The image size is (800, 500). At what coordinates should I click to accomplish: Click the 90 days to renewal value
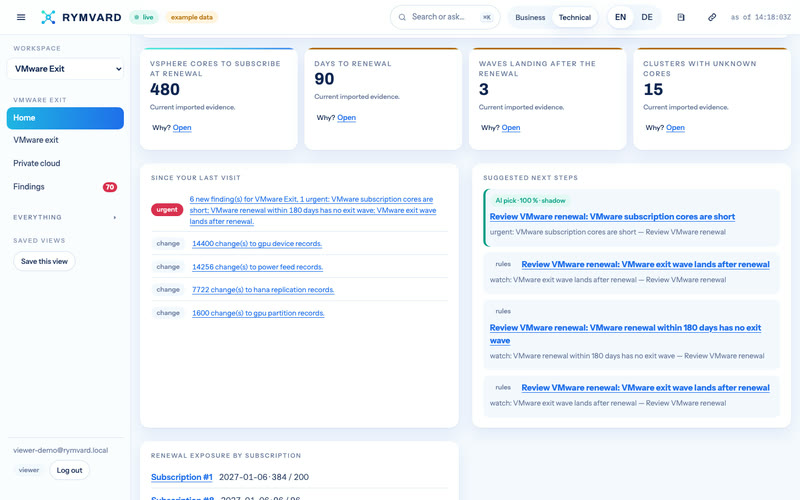[324, 79]
